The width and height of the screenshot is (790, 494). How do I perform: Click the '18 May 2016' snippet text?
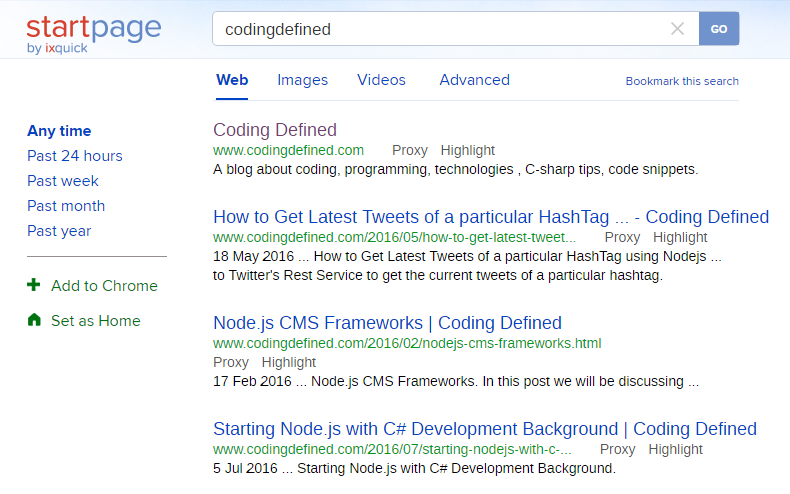(x=253, y=257)
